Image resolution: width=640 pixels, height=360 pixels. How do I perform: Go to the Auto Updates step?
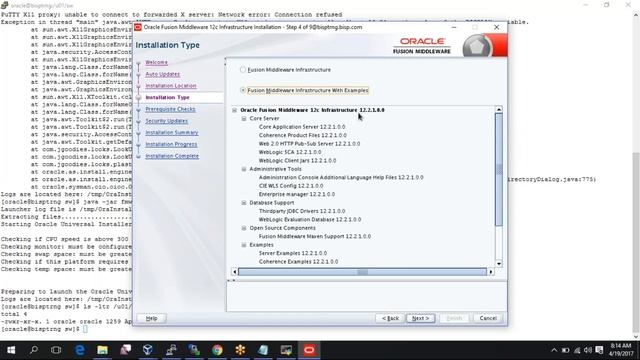[x=162, y=74]
